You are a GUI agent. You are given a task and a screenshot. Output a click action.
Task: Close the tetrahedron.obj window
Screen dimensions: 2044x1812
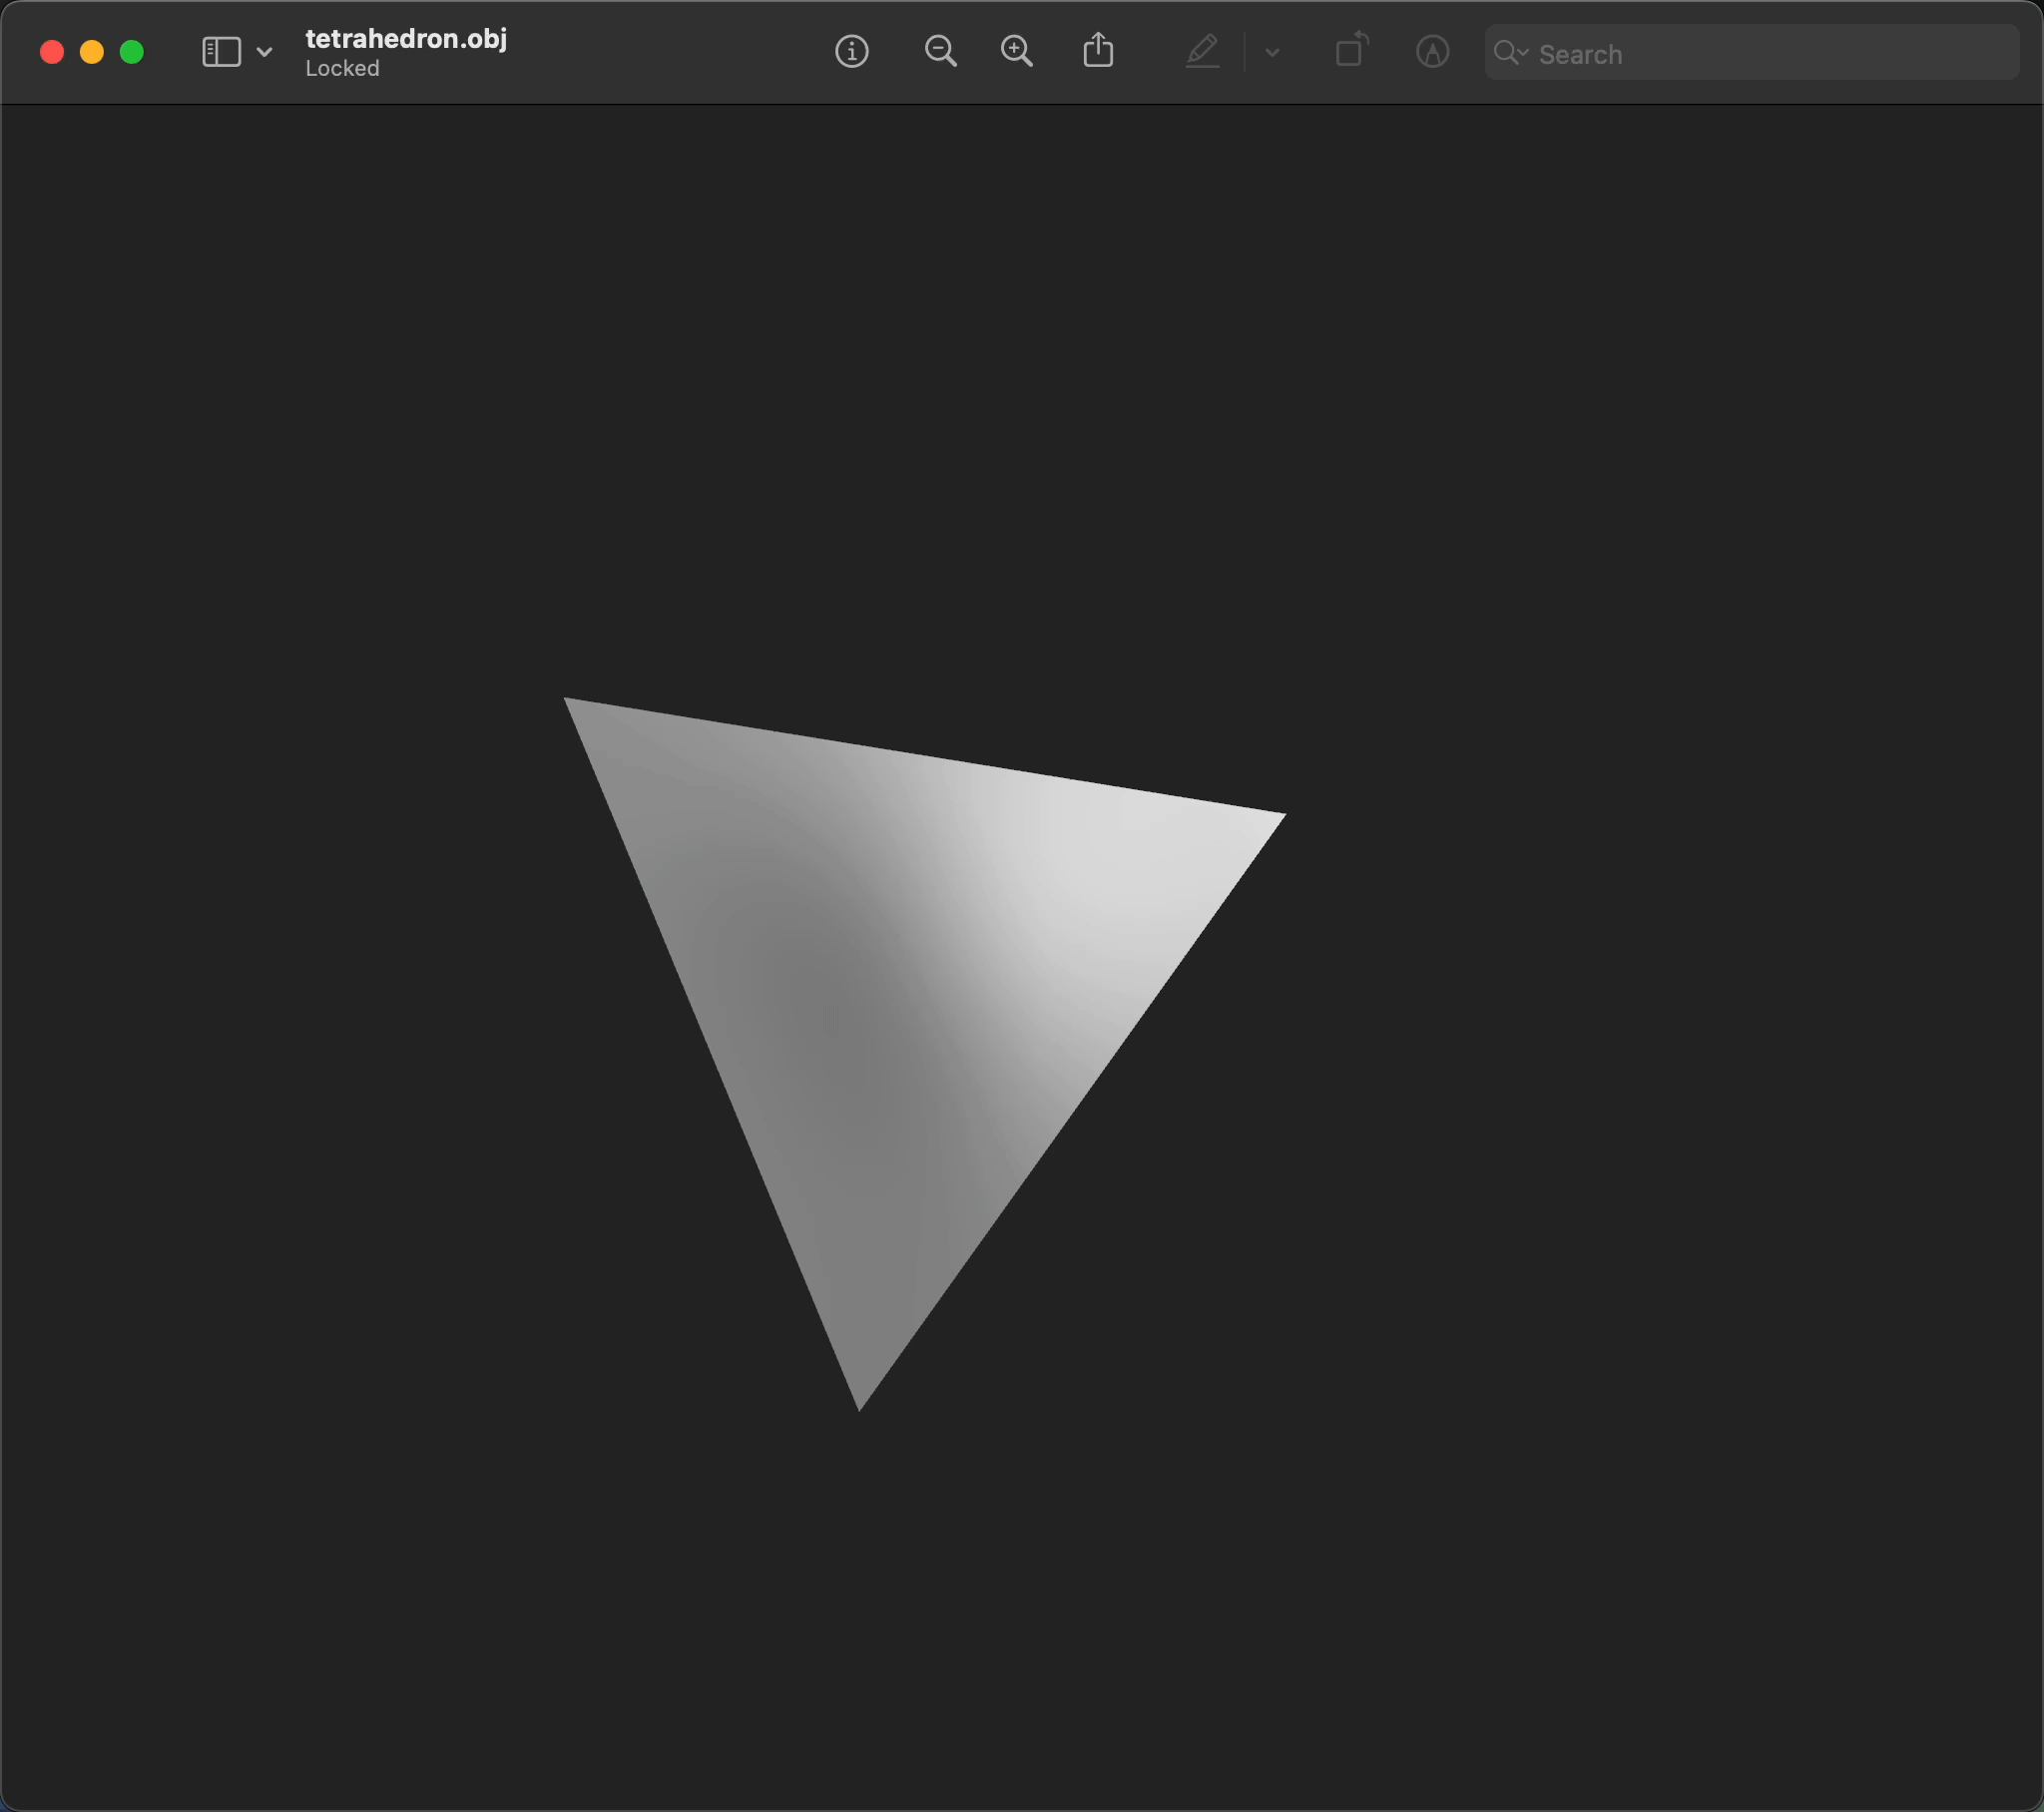point(51,51)
